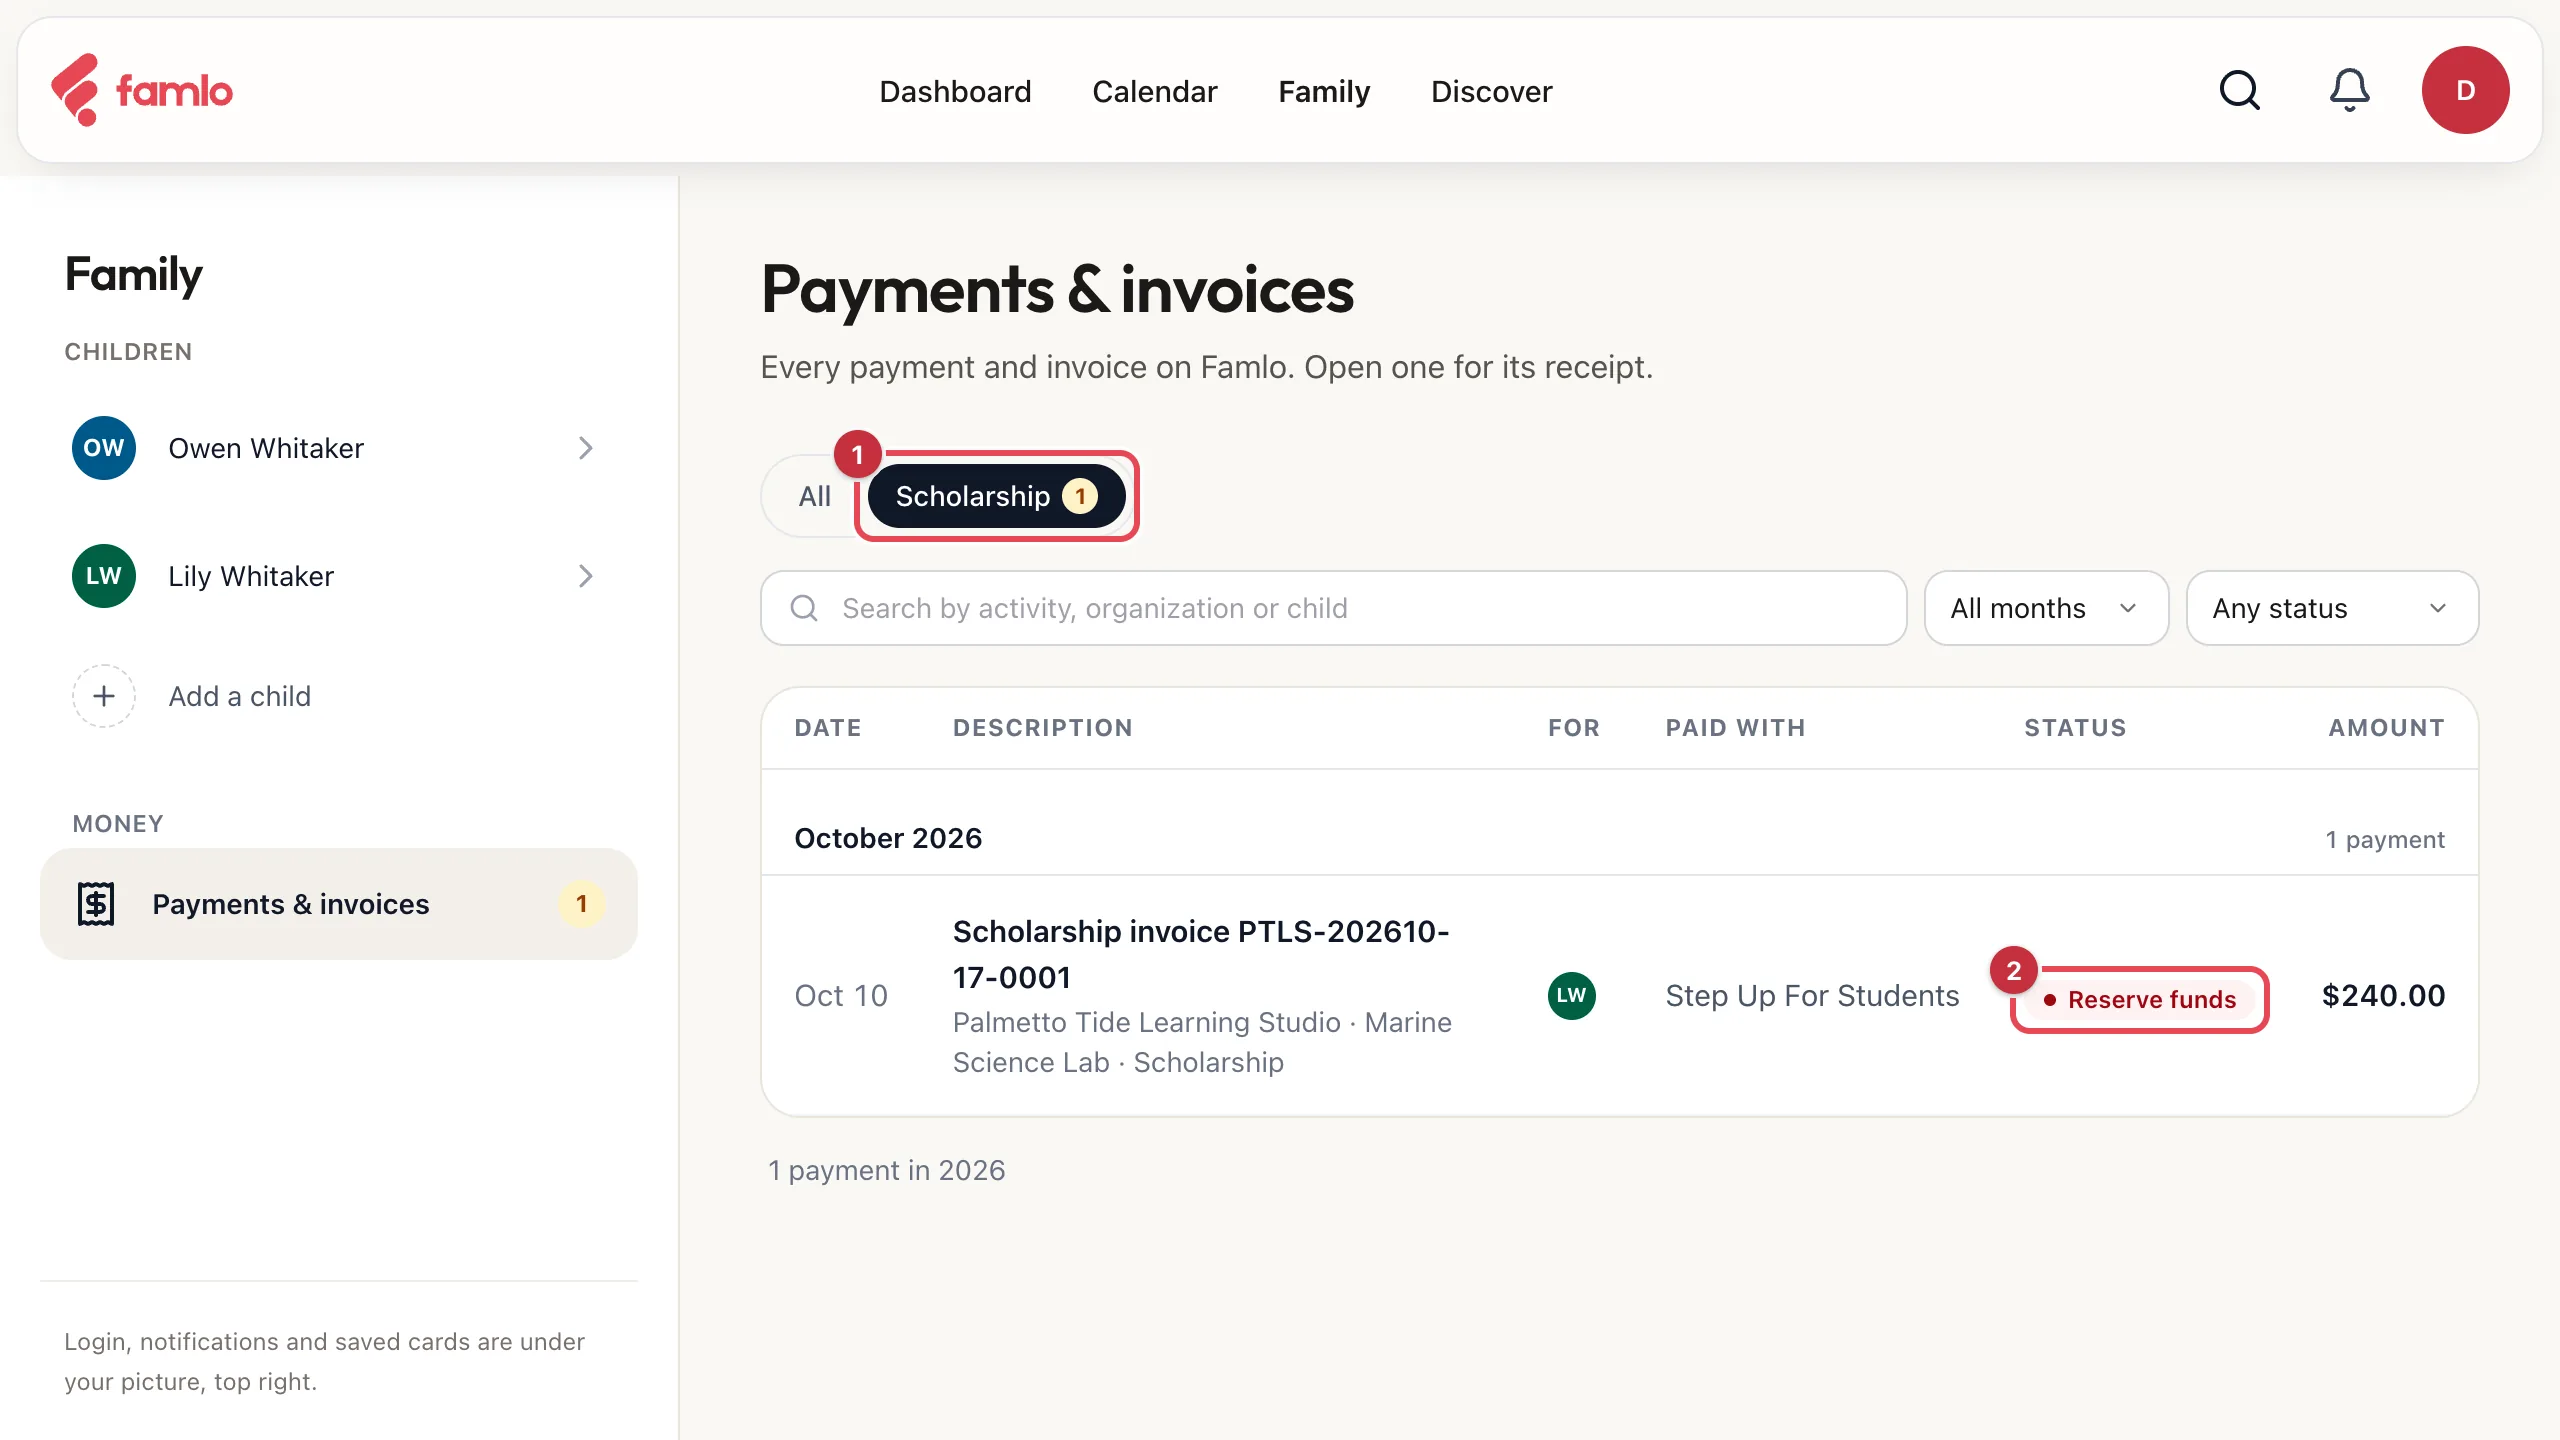Click the PAID WITH column header

pyautogui.click(x=1735, y=728)
